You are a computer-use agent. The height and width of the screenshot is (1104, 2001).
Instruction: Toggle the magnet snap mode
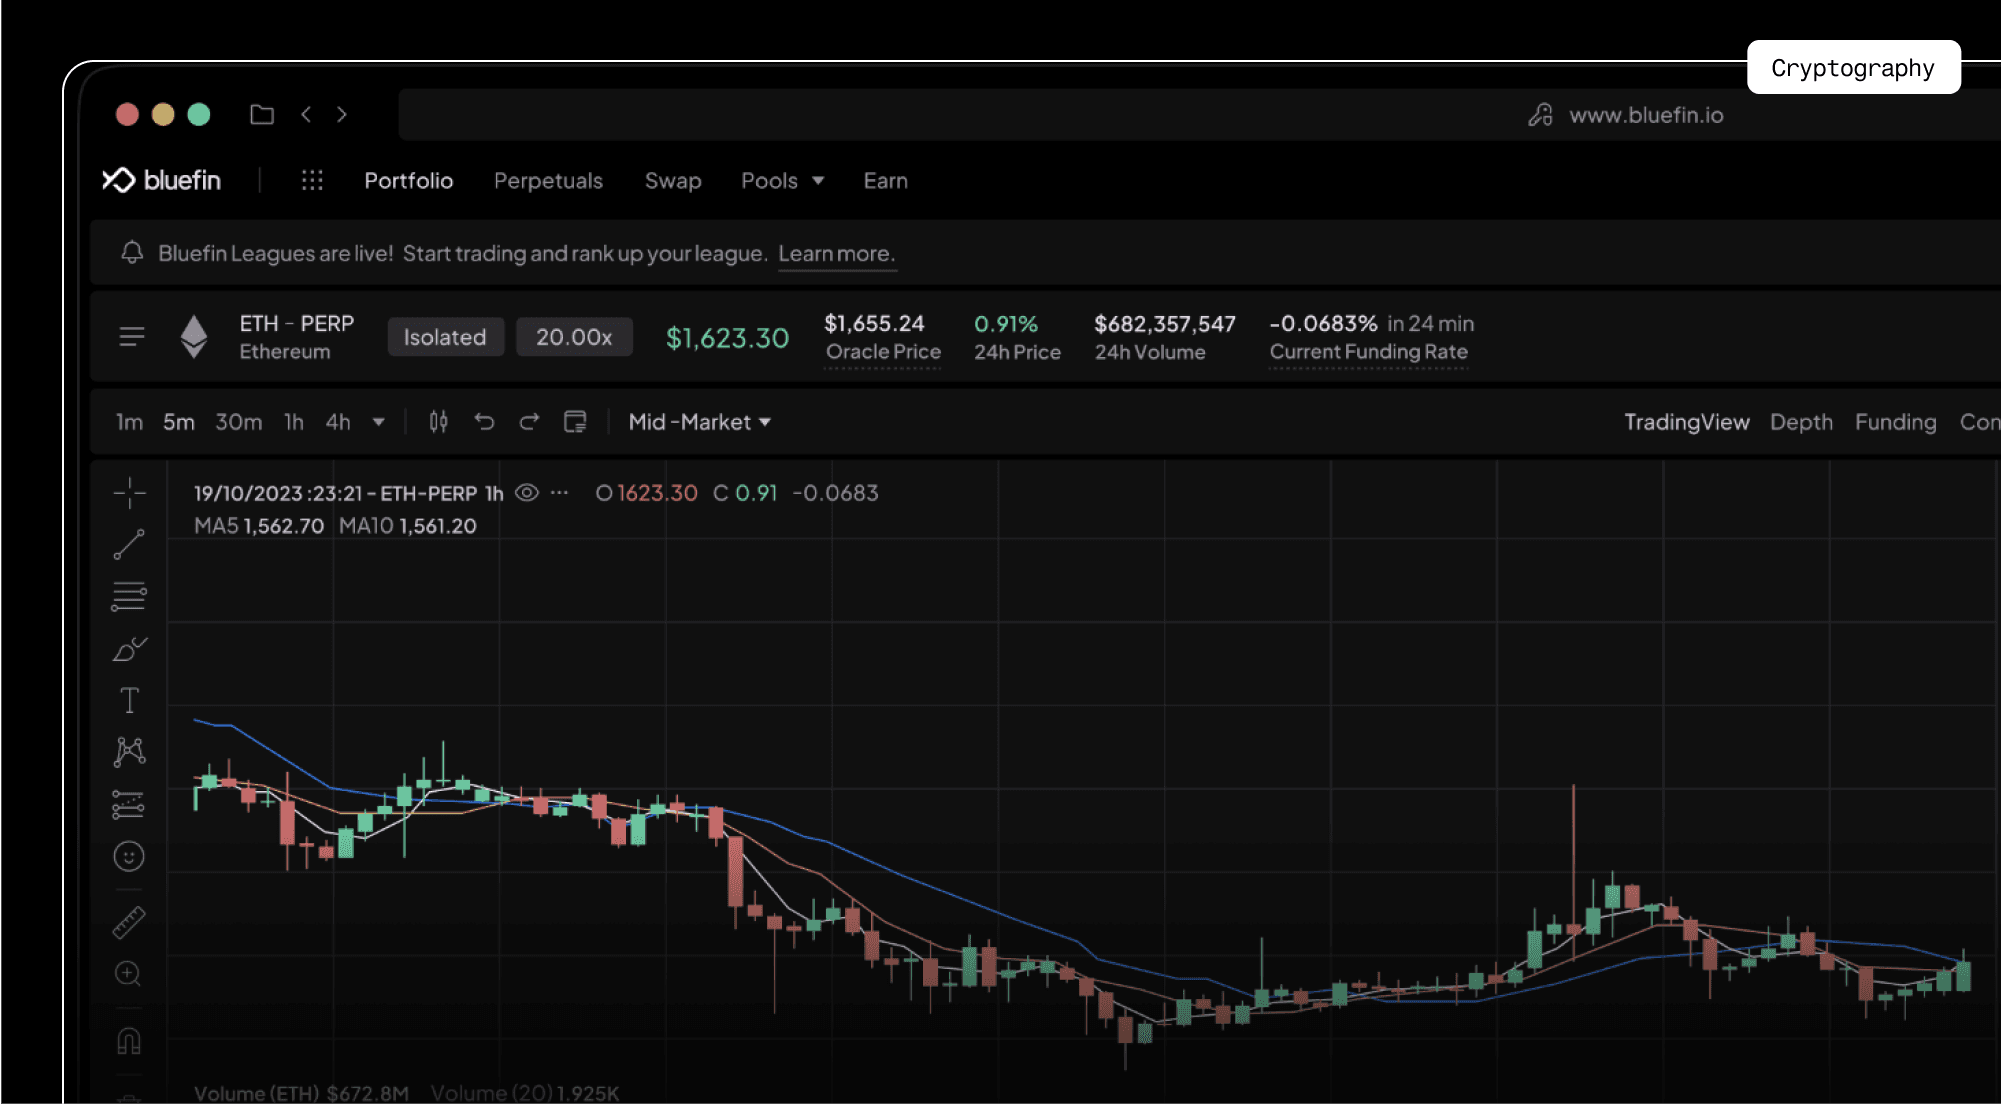coord(129,1041)
